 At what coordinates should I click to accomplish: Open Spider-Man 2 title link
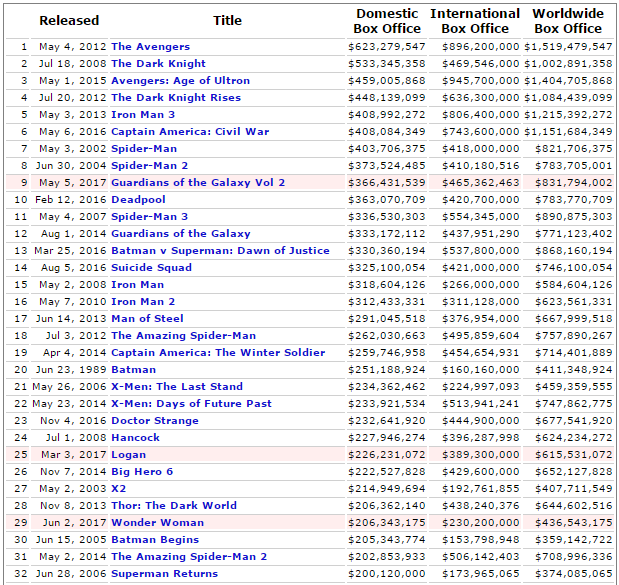pyautogui.click(x=149, y=165)
